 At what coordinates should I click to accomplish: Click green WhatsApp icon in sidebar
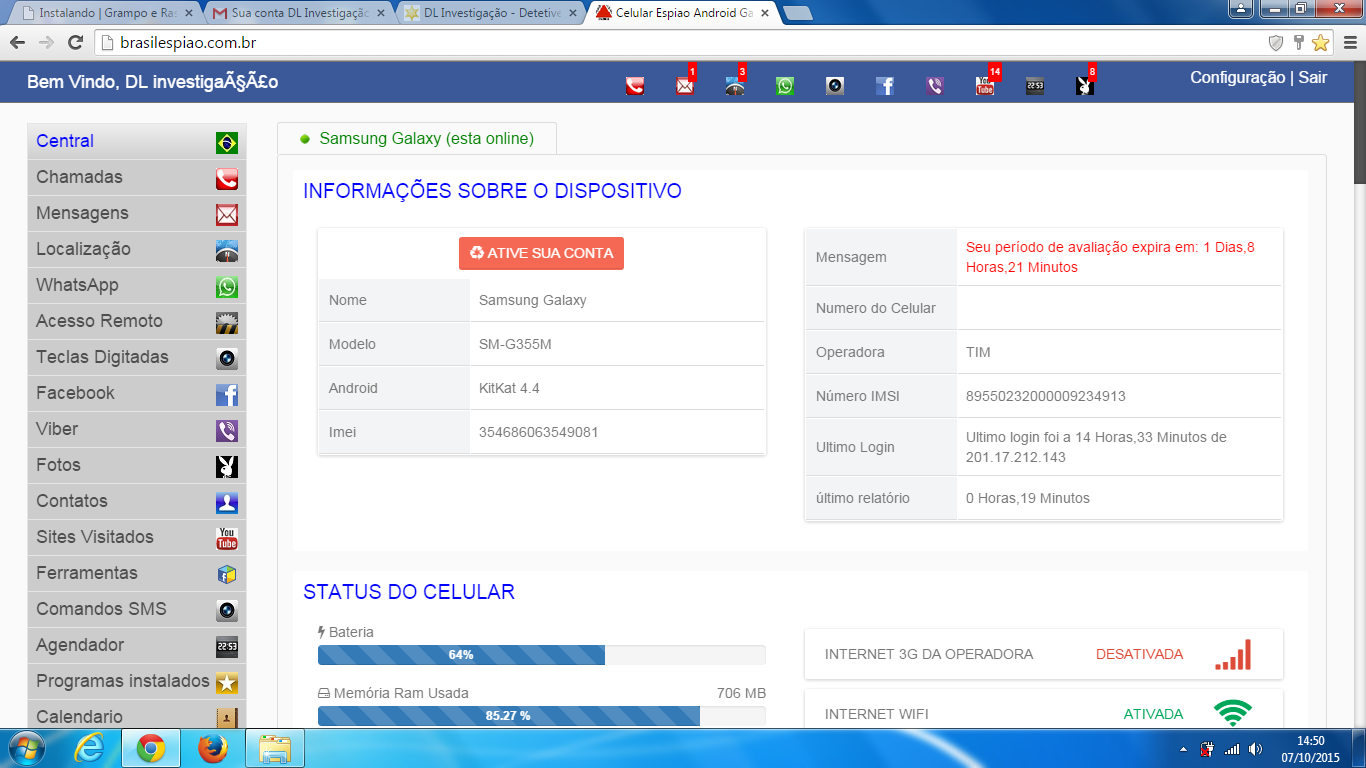[227, 287]
